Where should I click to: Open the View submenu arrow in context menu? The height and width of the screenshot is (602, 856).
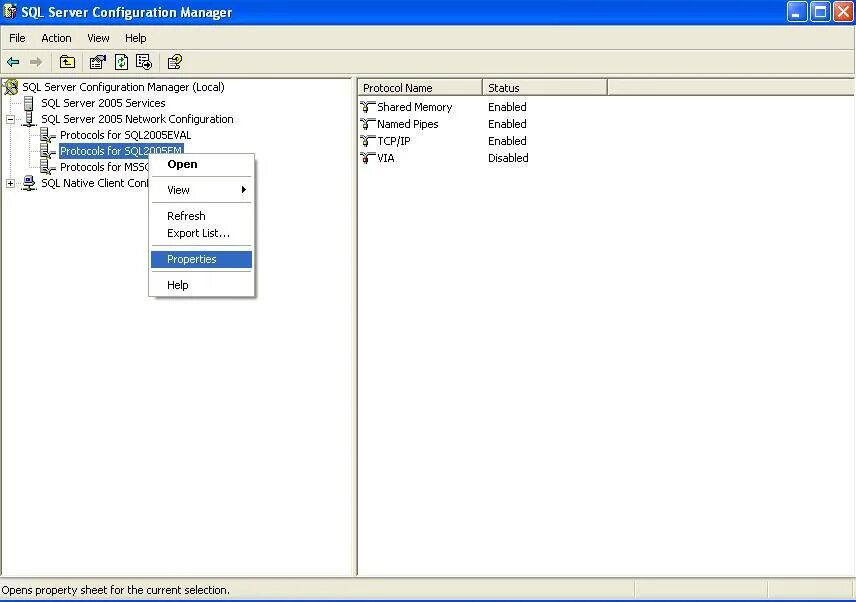[244, 190]
